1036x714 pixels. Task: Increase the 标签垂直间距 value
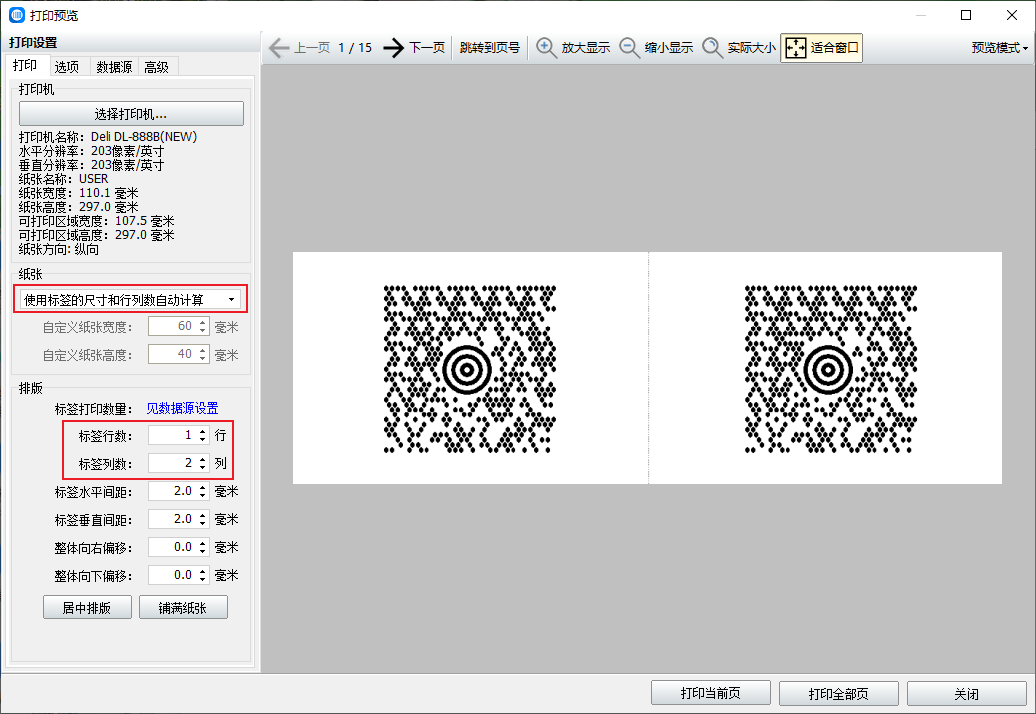203,515
